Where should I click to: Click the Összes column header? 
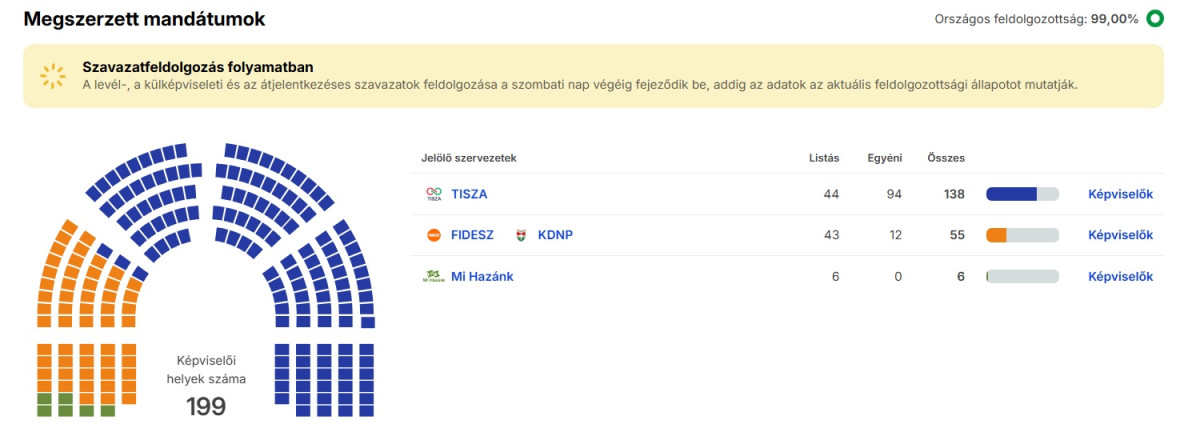(x=945, y=158)
